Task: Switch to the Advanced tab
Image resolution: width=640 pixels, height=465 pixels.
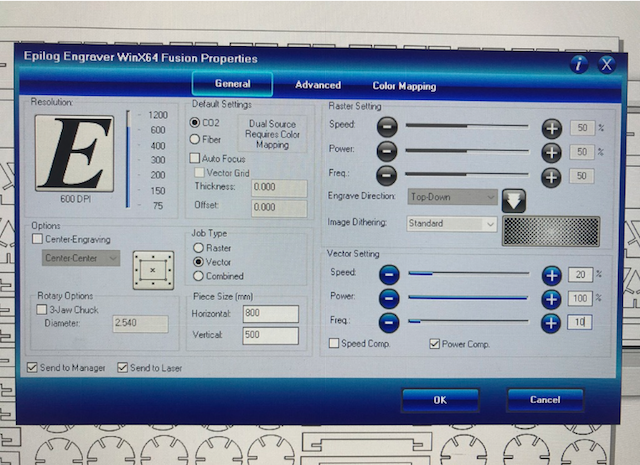Action: [318, 85]
